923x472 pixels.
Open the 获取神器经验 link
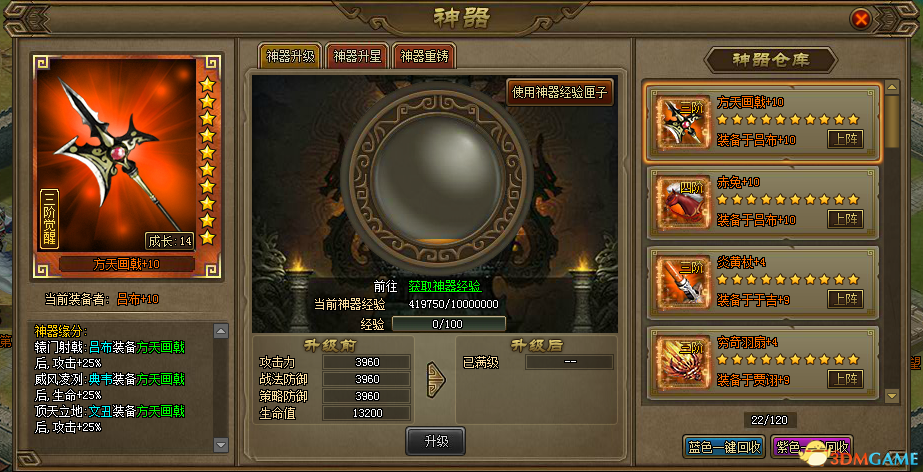coord(445,287)
